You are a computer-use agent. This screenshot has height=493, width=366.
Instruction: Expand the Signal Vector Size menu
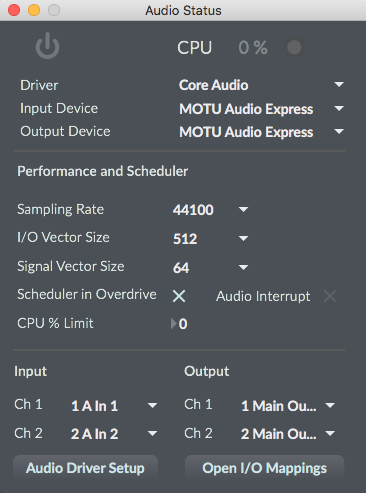tap(210, 267)
